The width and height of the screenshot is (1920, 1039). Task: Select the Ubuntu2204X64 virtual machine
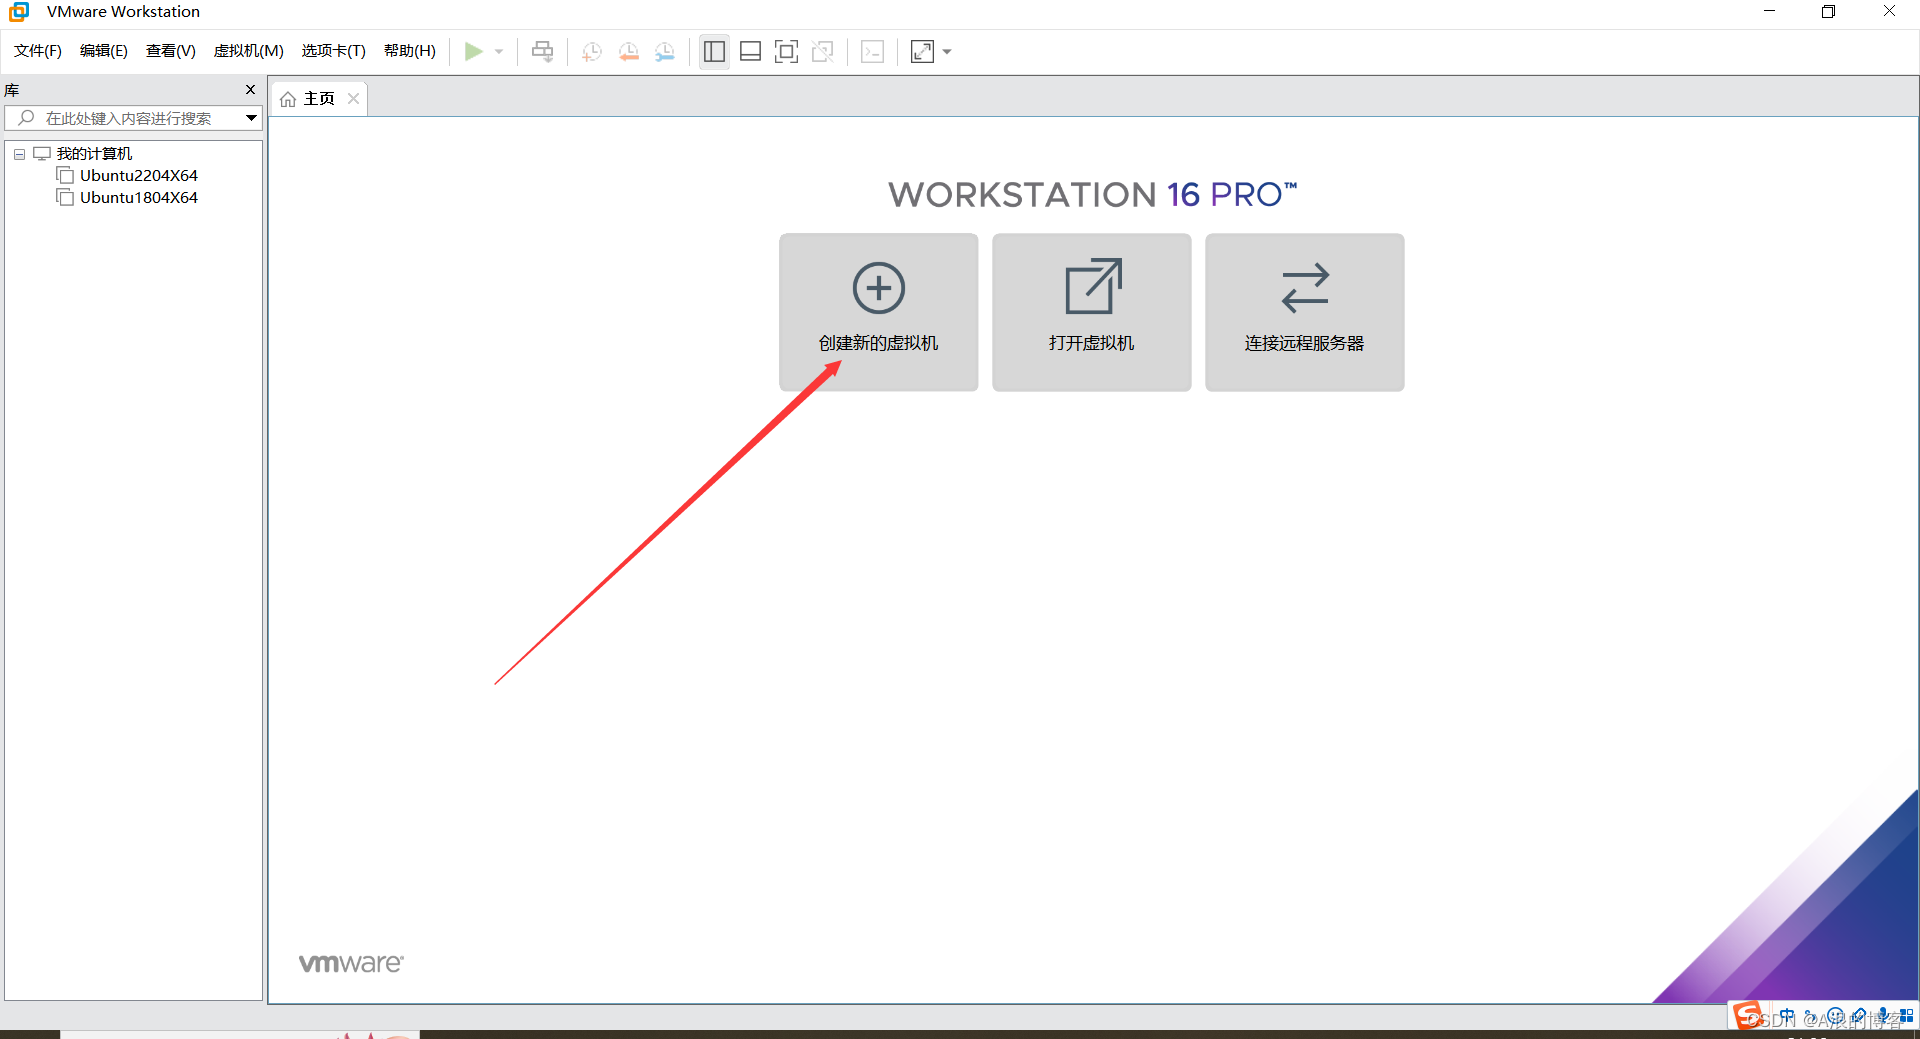(x=139, y=176)
